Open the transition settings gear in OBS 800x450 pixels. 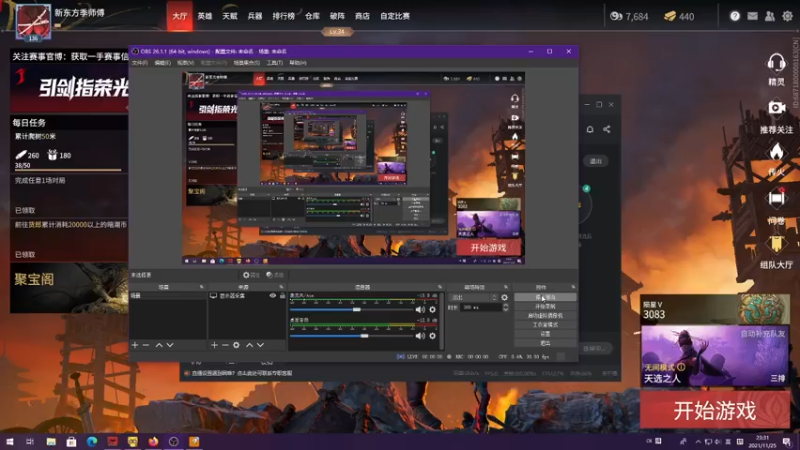(x=505, y=297)
